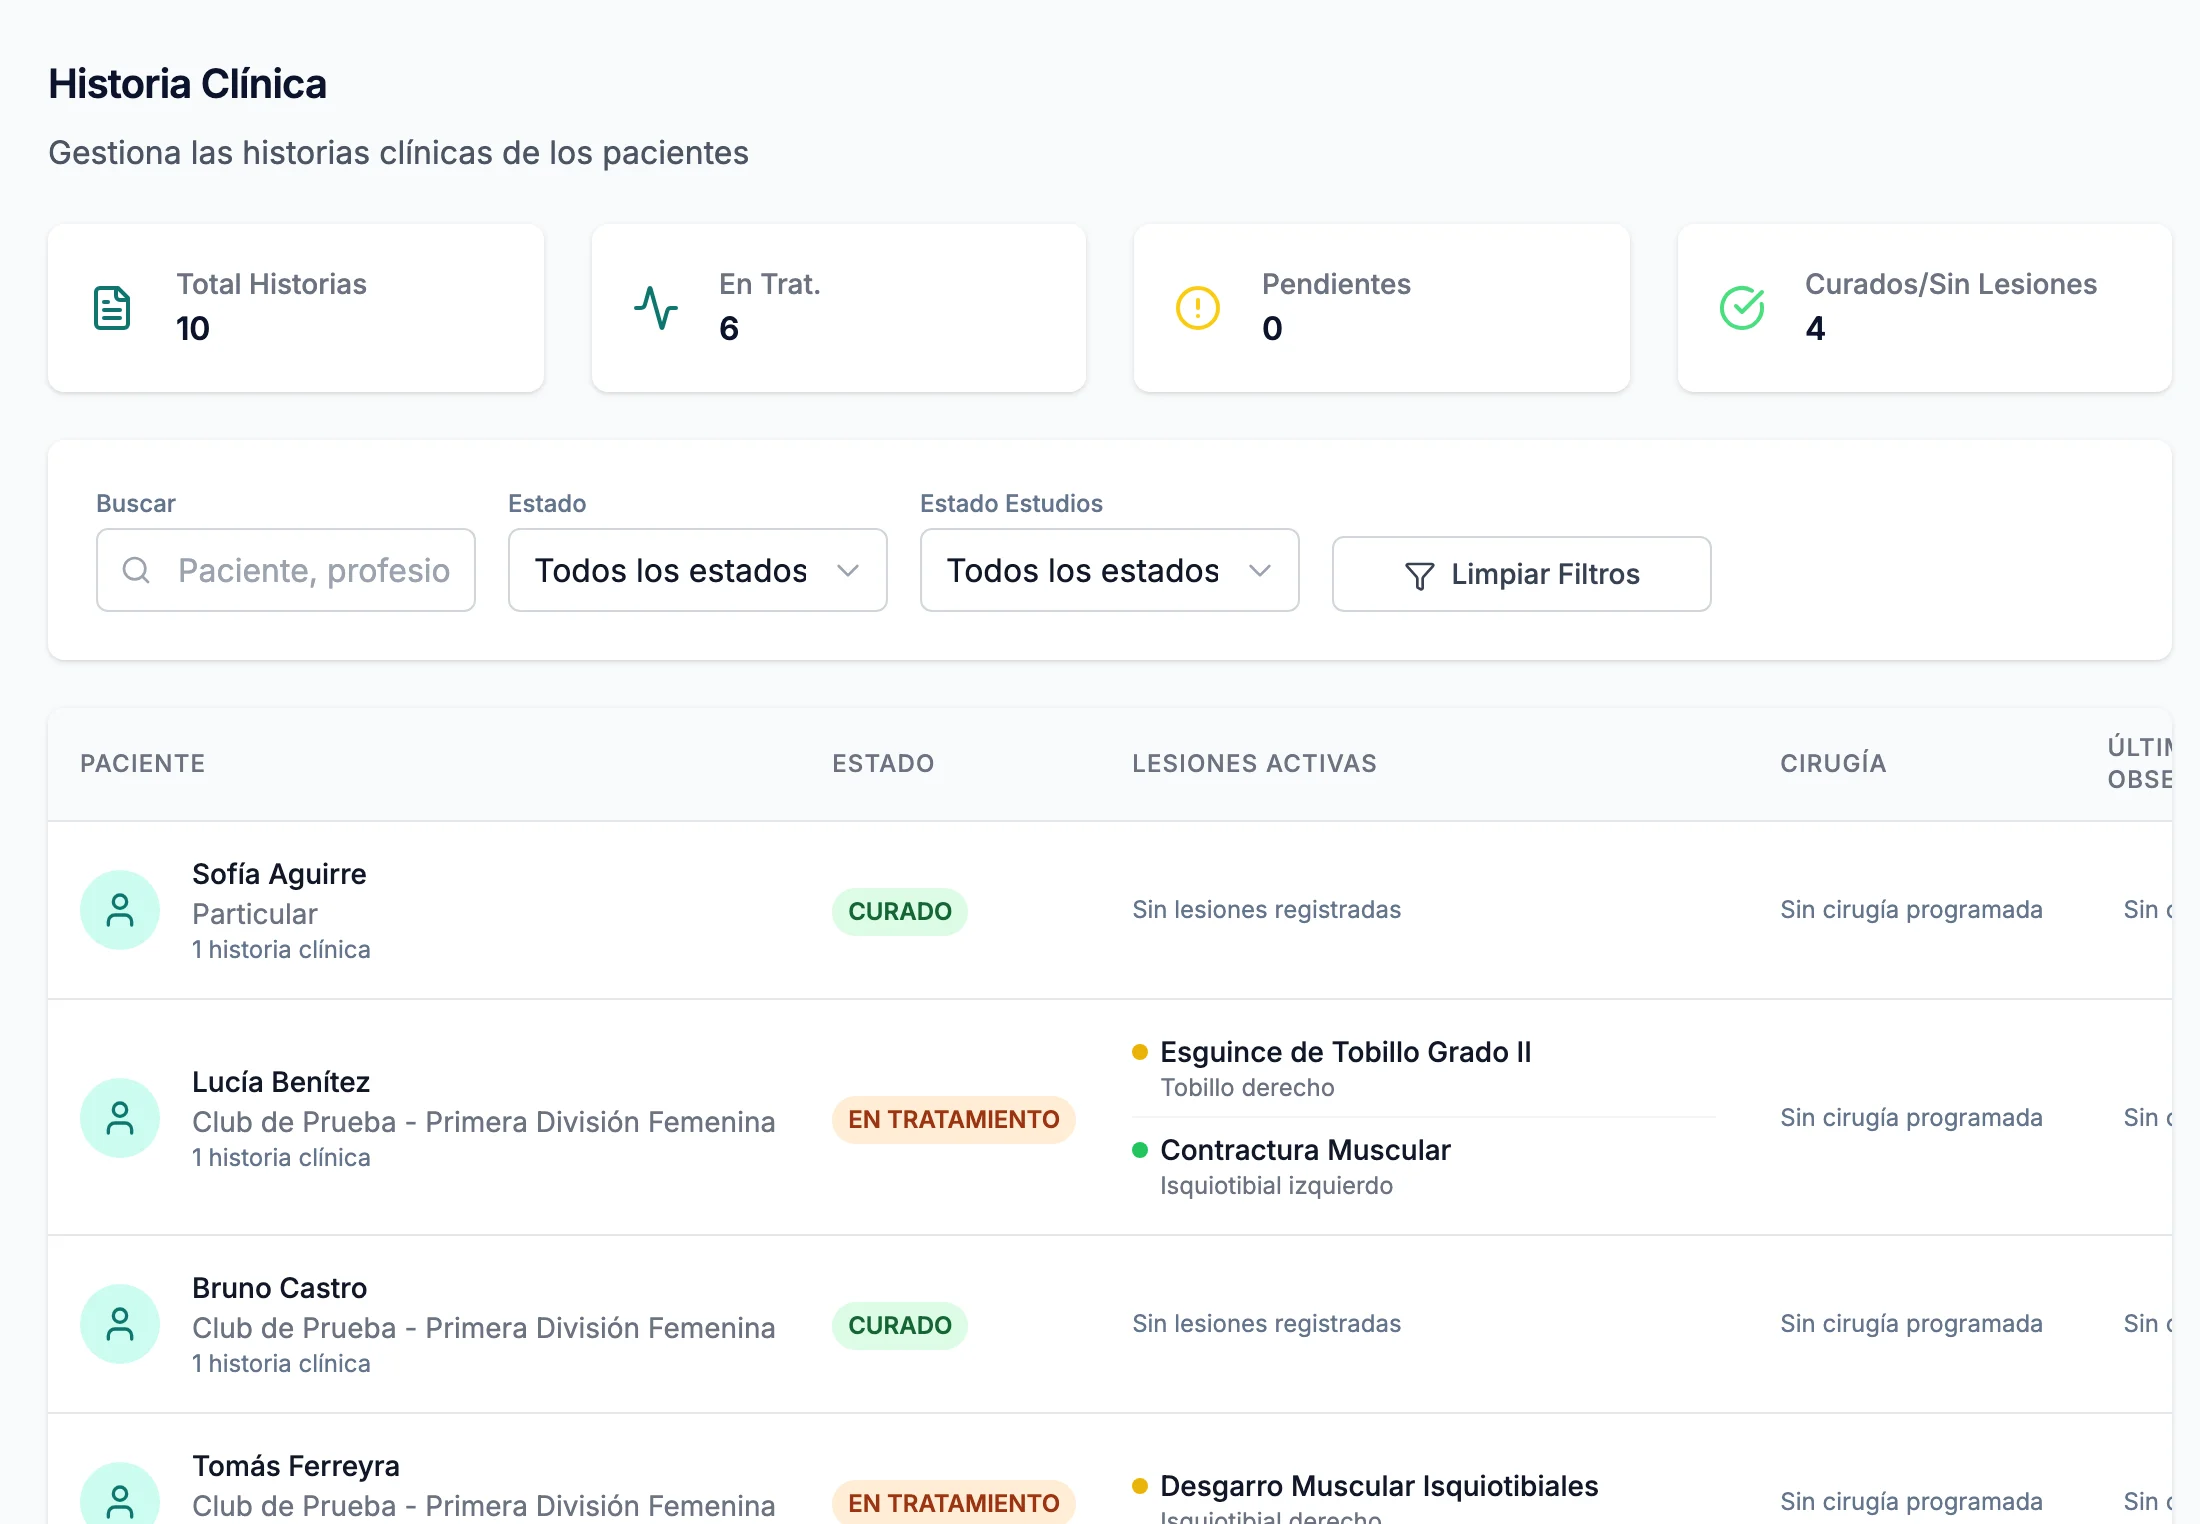Click the CIRUGÍA column header

(1833, 763)
